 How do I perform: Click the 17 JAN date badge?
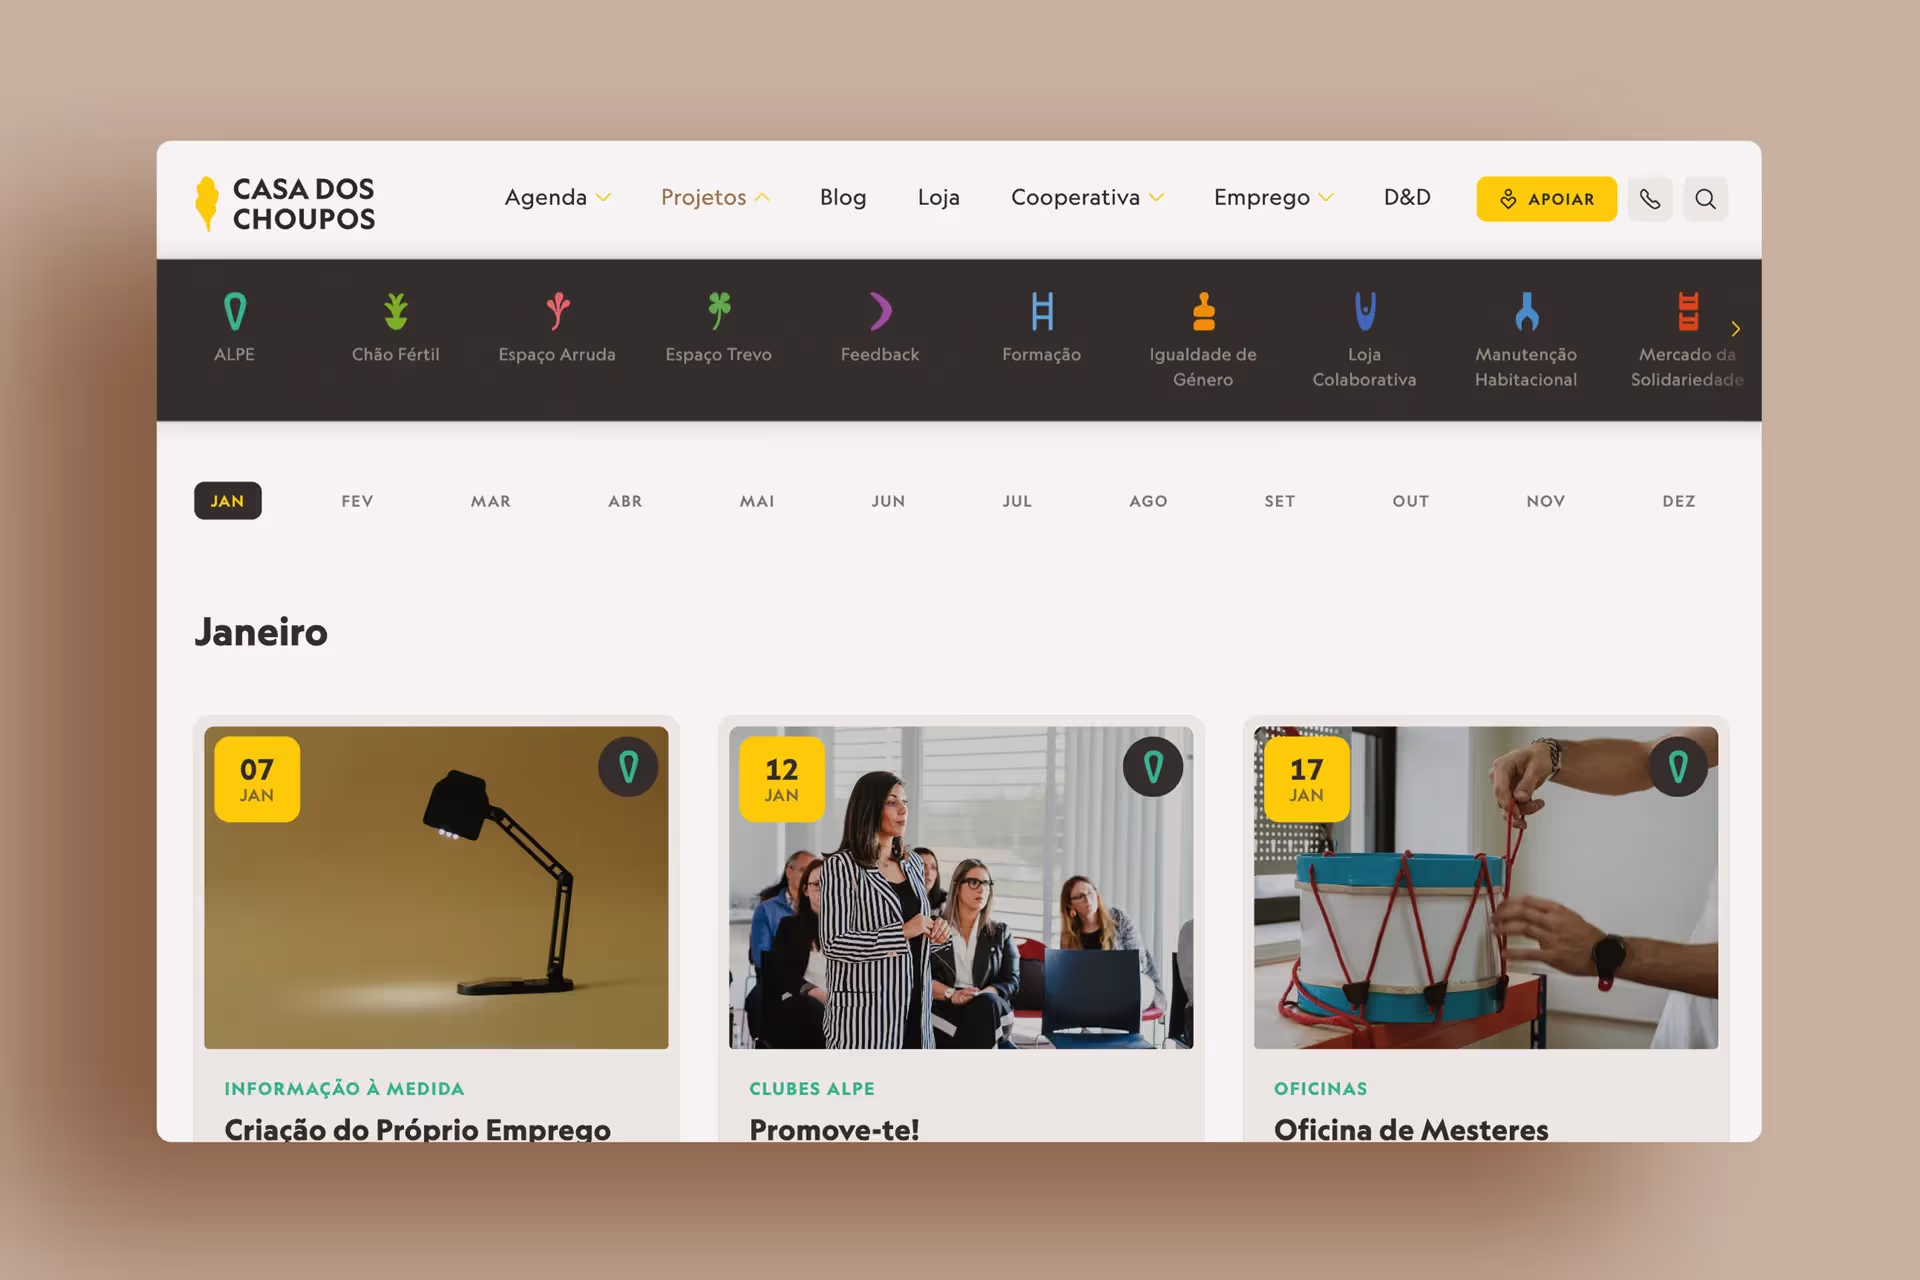point(1307,779)
